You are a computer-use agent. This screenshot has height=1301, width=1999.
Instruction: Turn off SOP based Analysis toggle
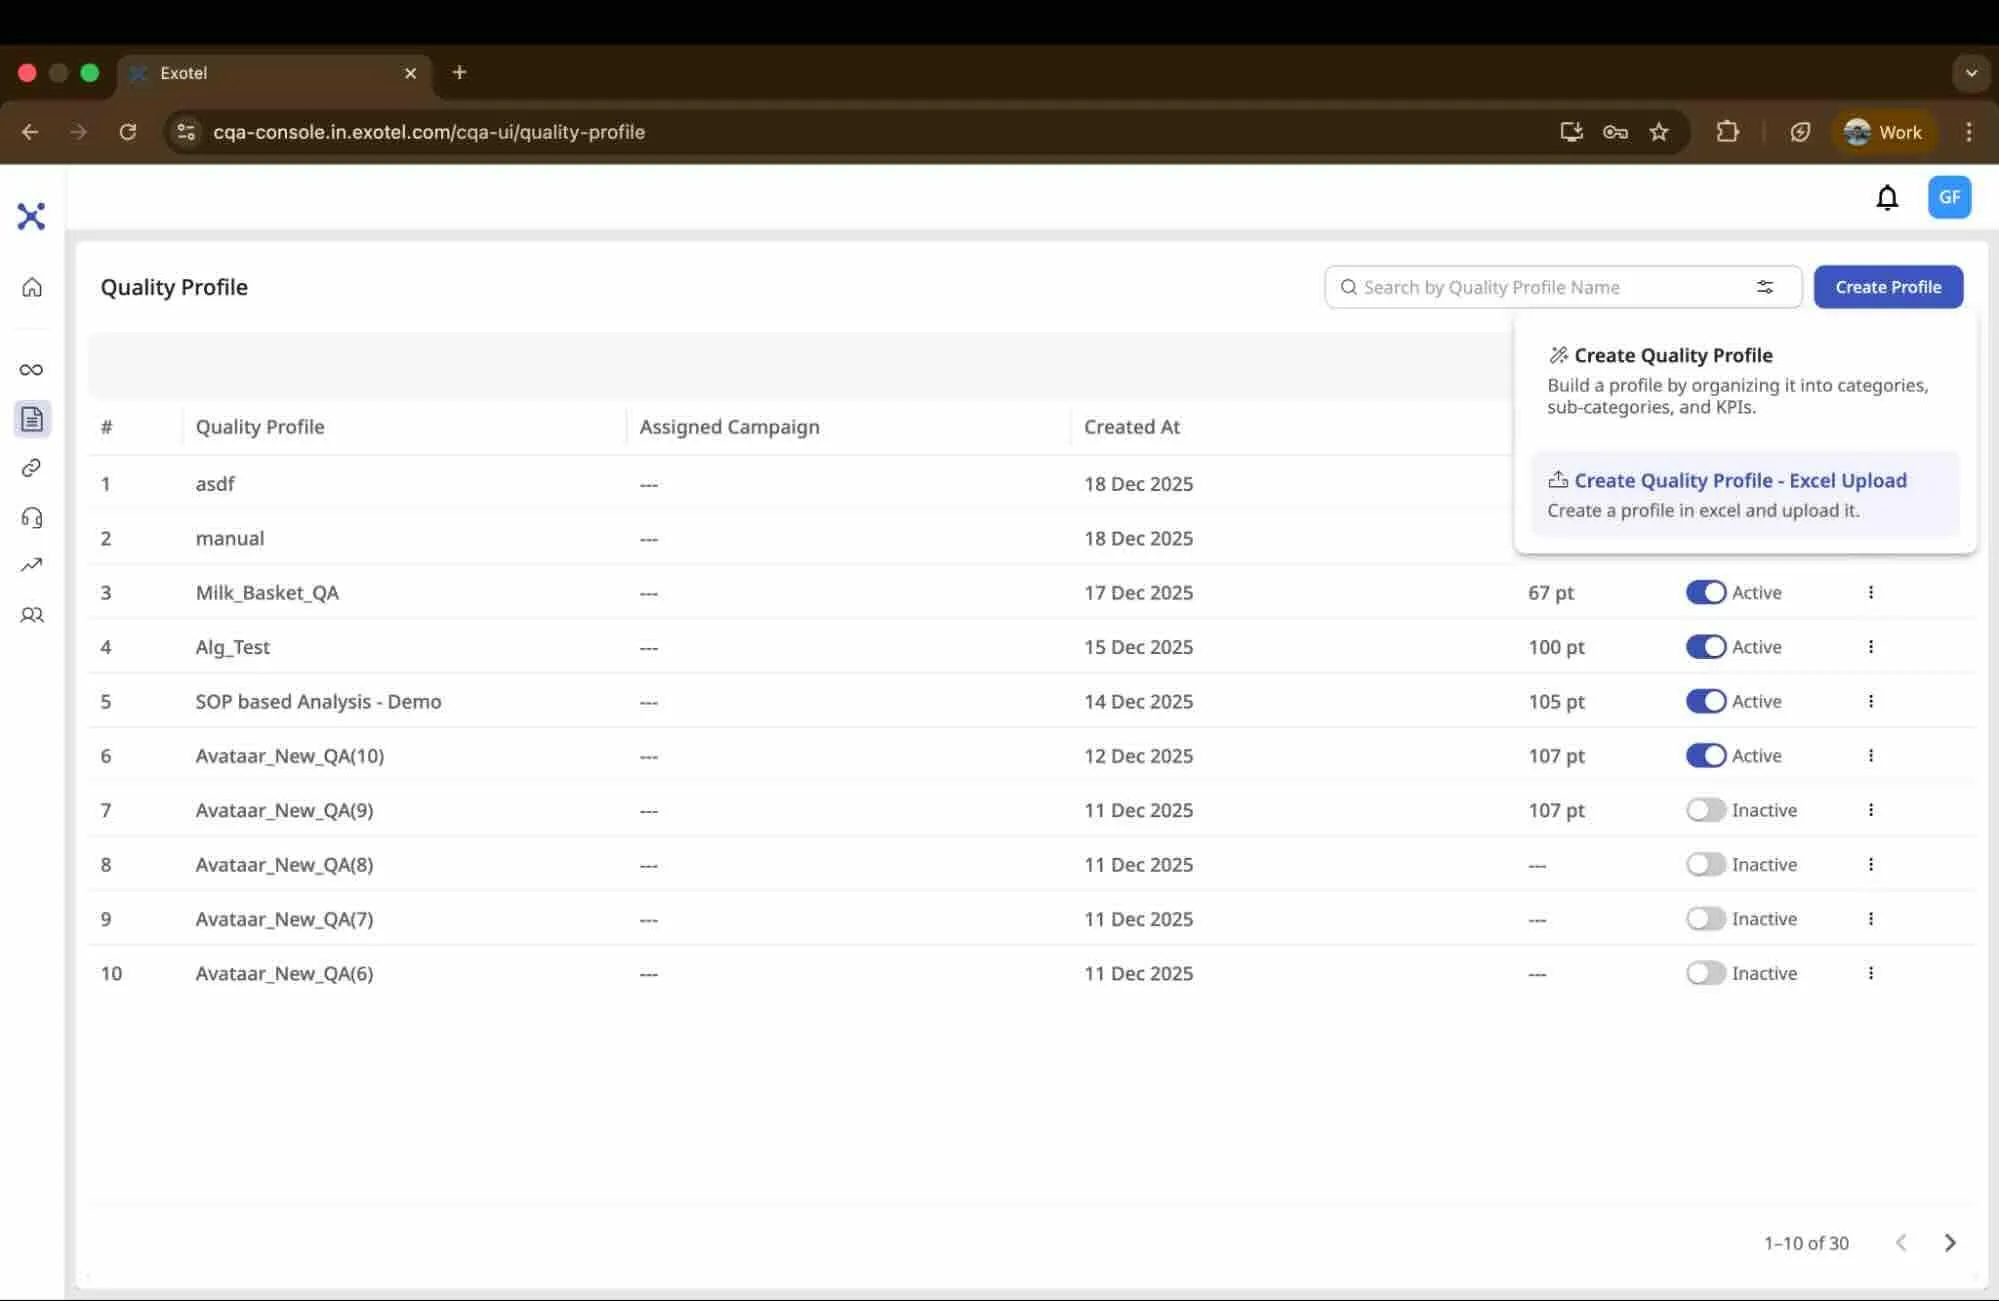[x=1706, y=701]
